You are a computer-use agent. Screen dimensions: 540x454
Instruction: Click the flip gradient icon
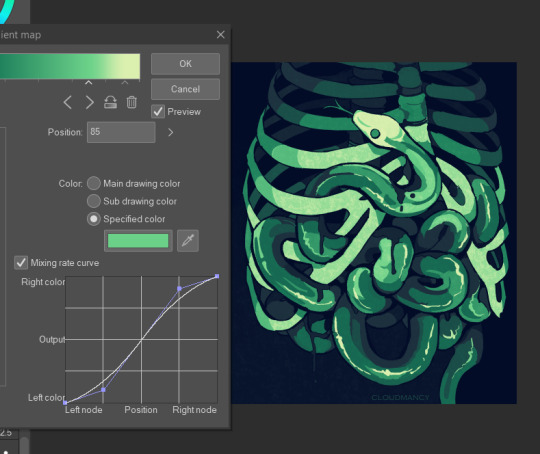click(x=110, y=102)
